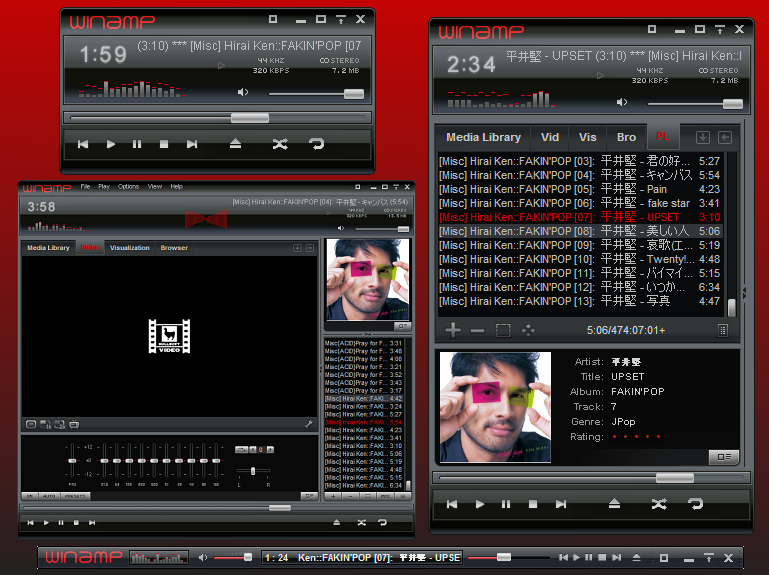769x575 pixels.
Task: Toggle shuffle in the right window transport bar
Action: pyautogui.click(x=659, y=504)
